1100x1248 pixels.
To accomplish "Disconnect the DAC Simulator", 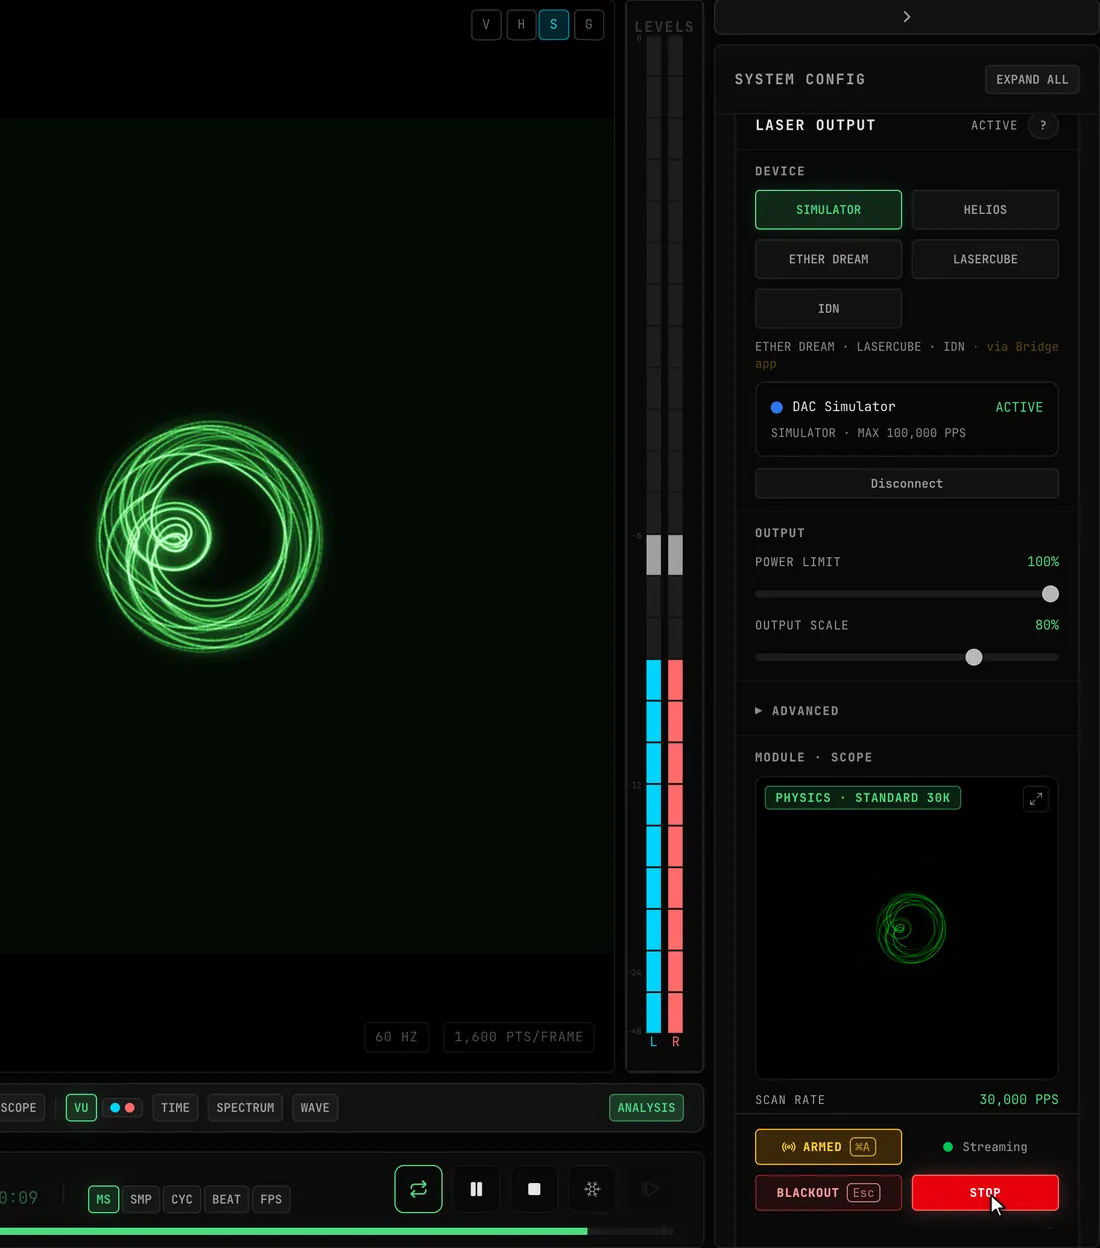I will coord(907,483).
